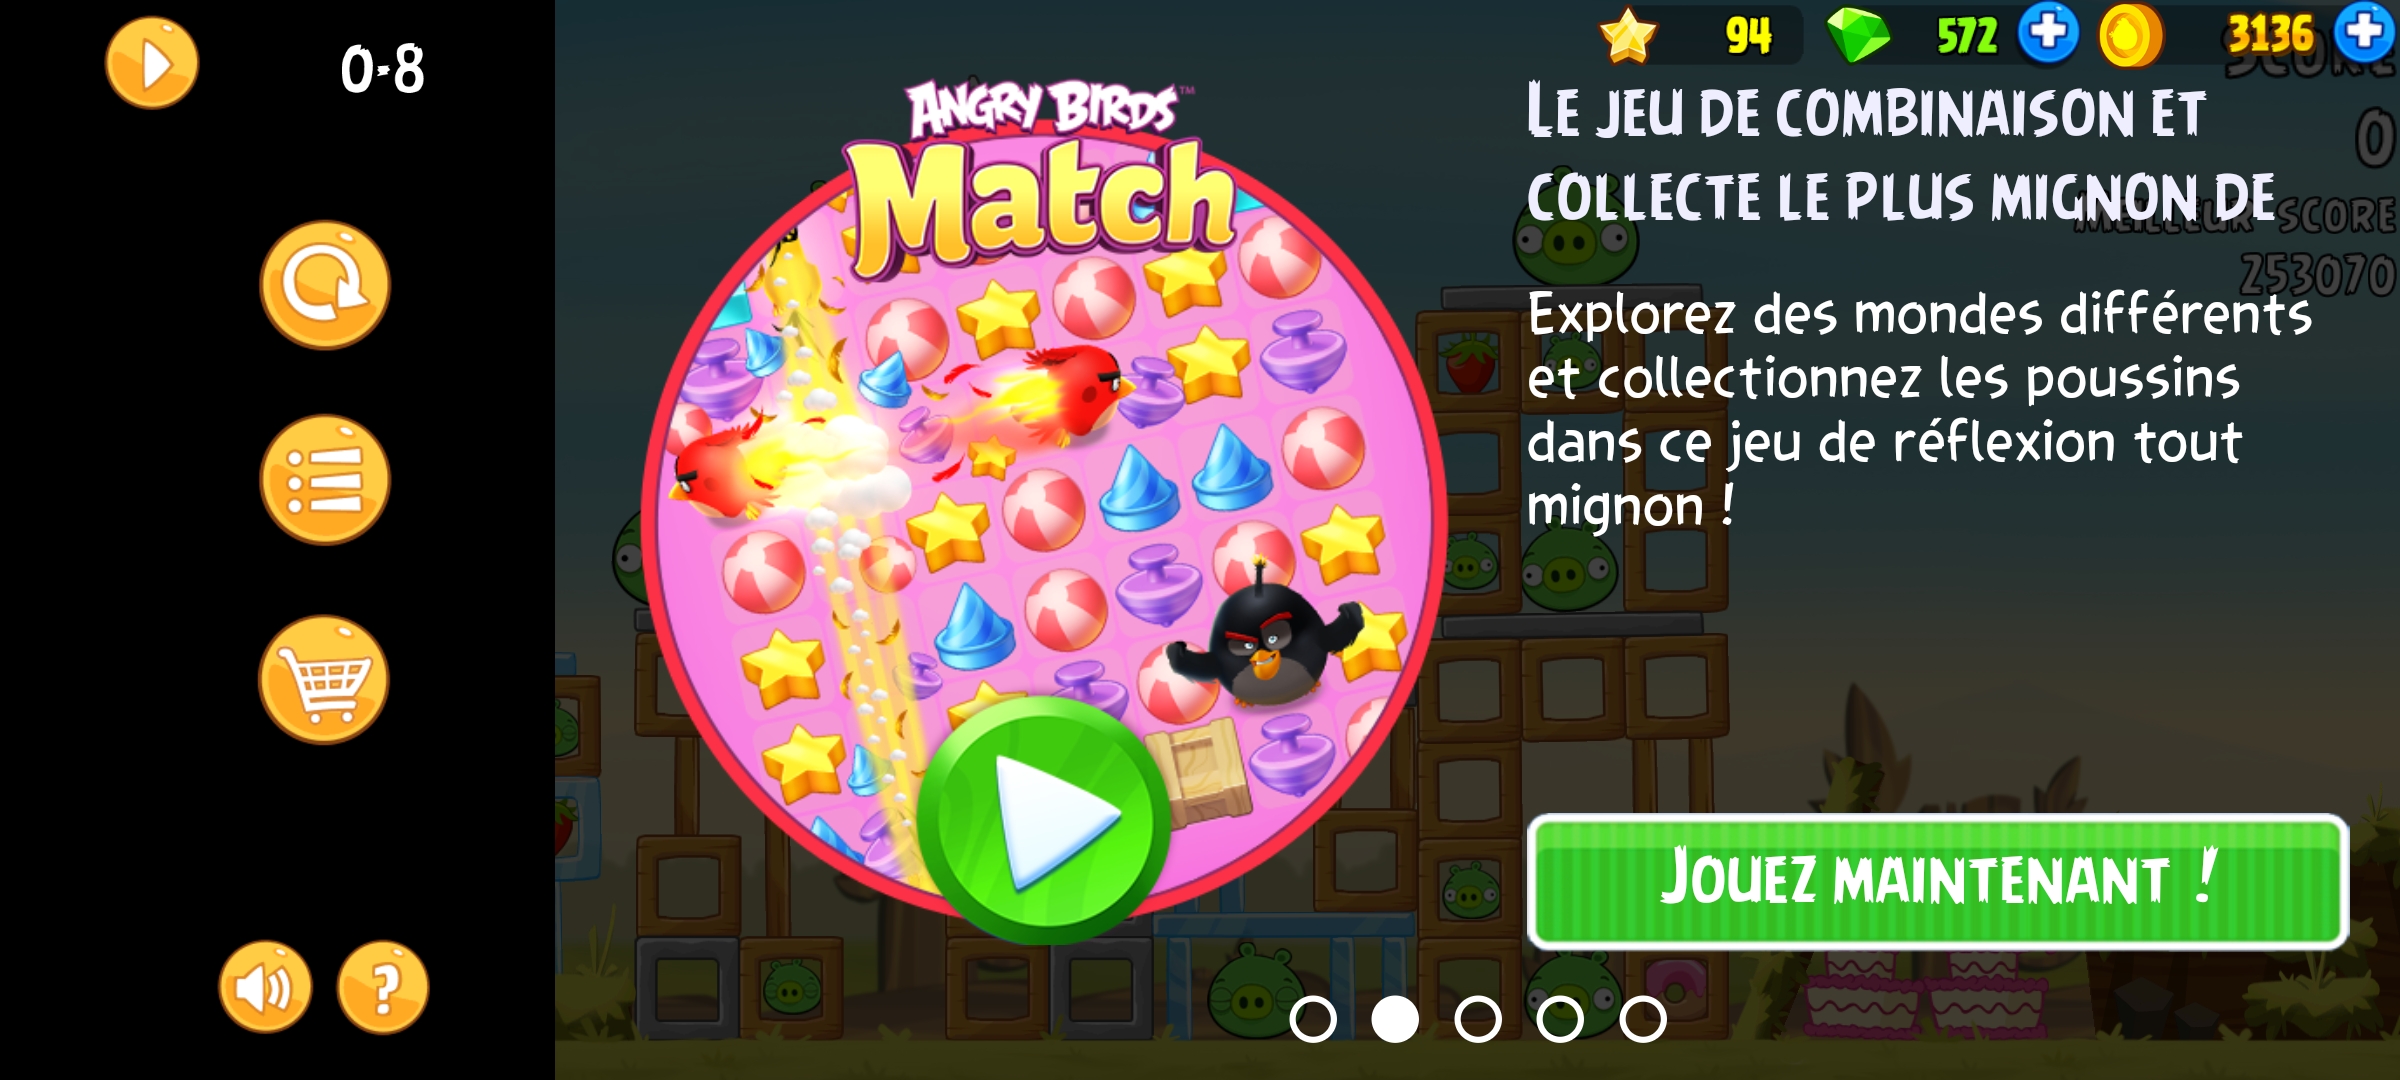Image resolution: width=2400 pixels, height=1080 pixels.
Task: Select the fourth carousel page dot
Action: (1560, 1019)
